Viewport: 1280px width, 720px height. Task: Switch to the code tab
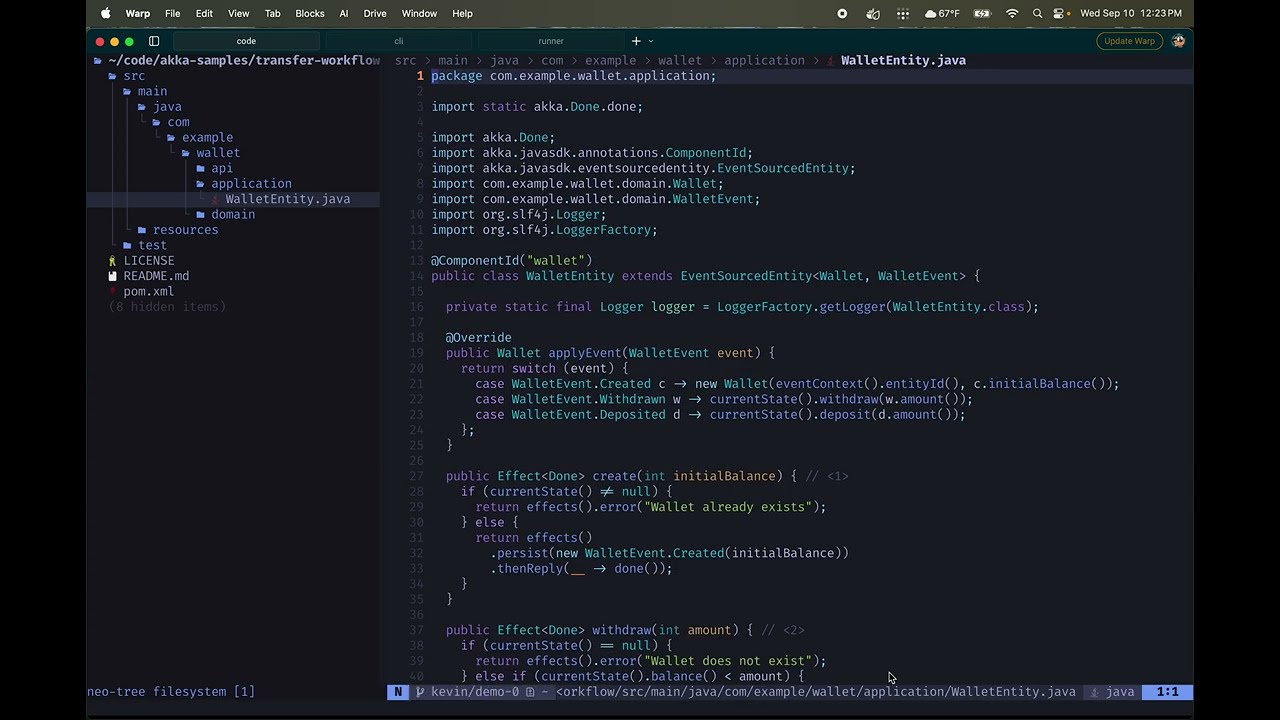coord(246,41)
